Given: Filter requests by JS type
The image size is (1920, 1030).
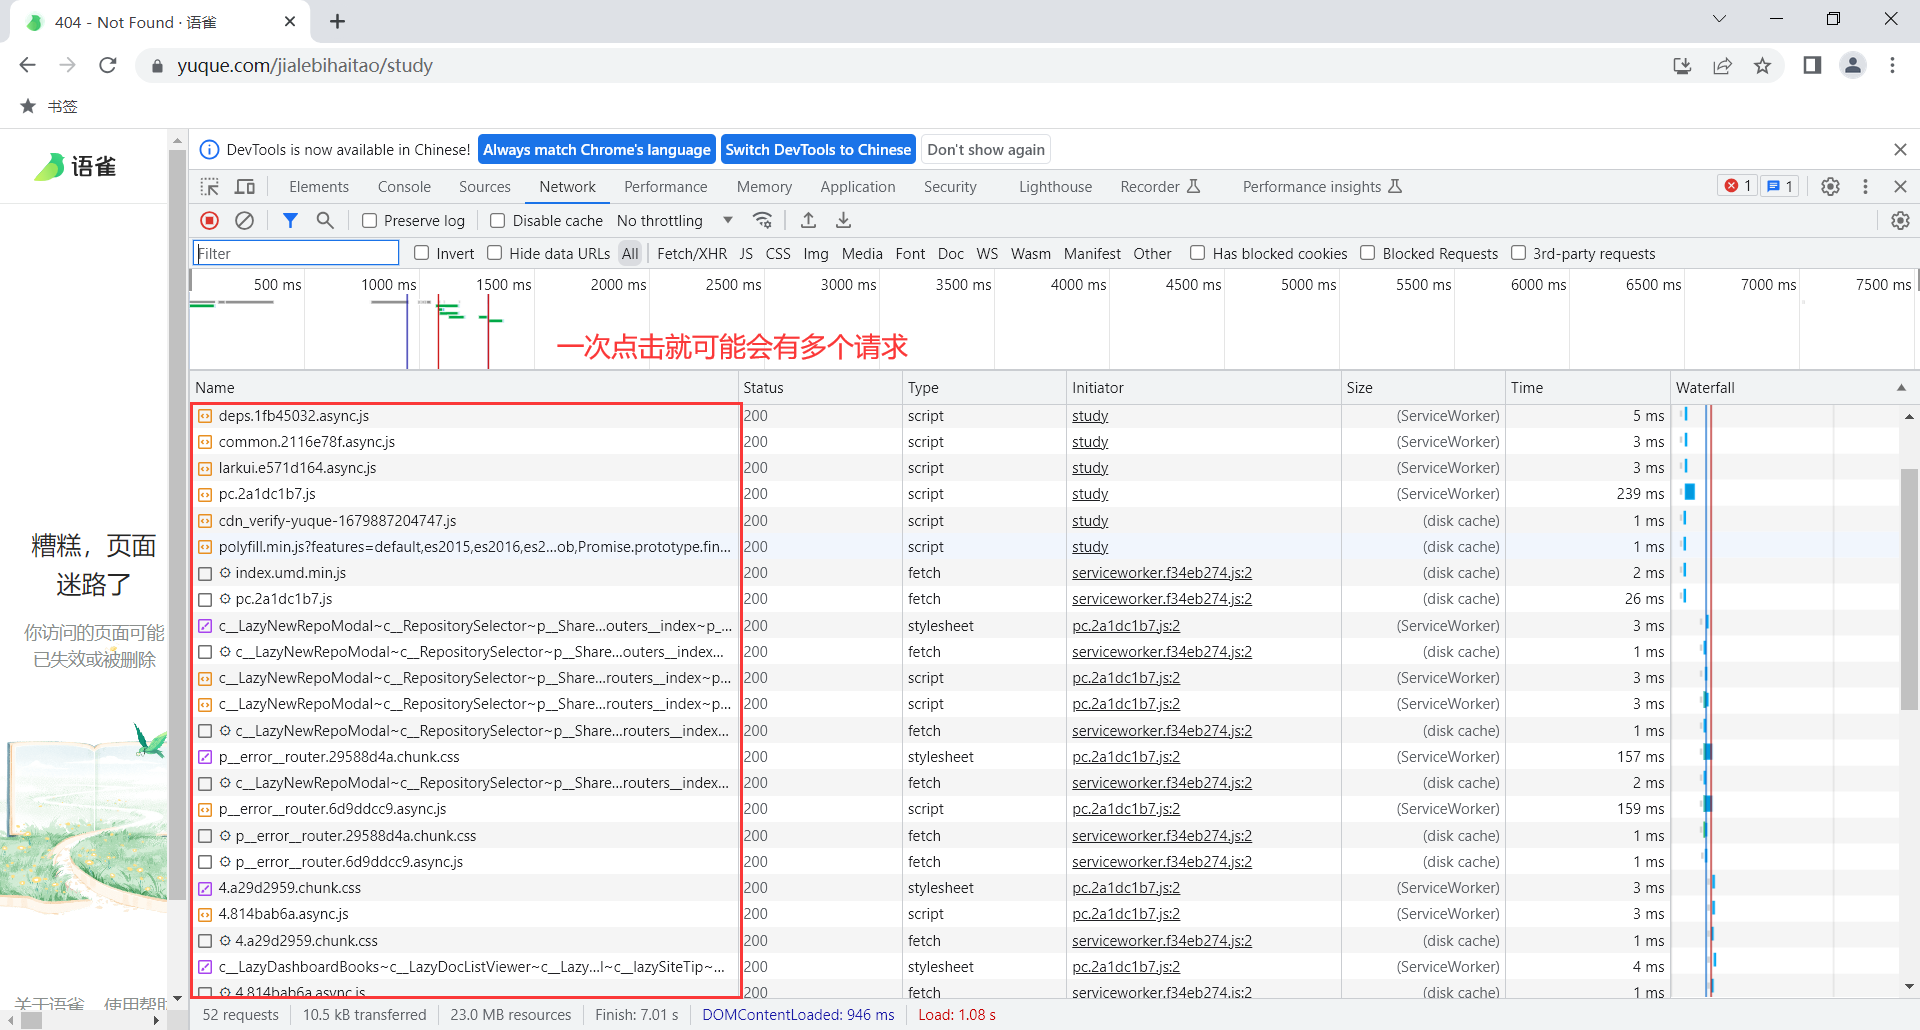Looking at the screenshot, I should pyautogui.click(x=746, y=253).
